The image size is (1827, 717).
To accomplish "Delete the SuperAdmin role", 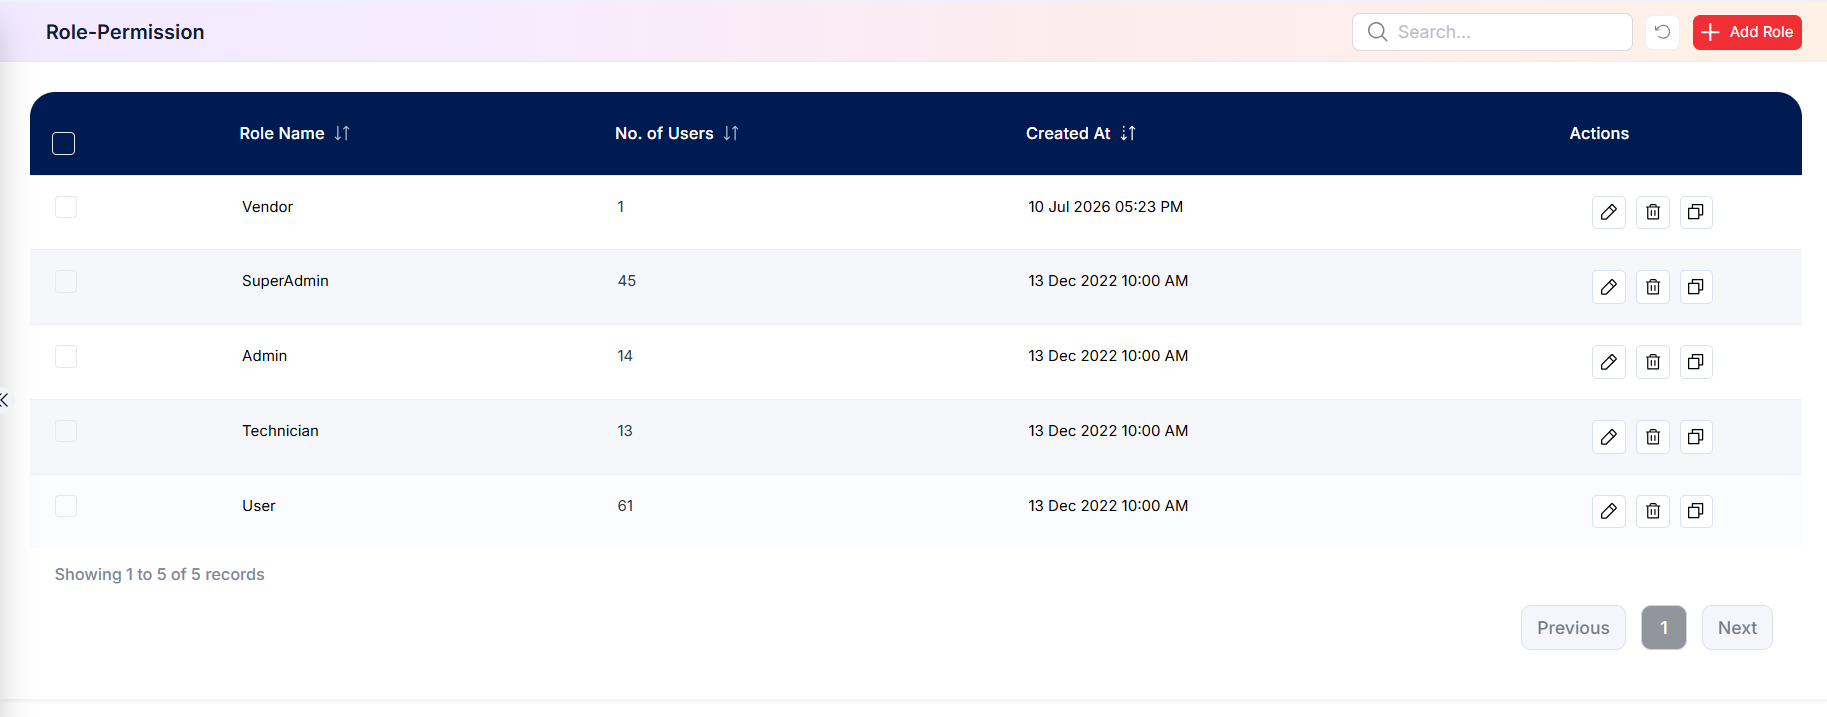I will [x=1652, y=287].
